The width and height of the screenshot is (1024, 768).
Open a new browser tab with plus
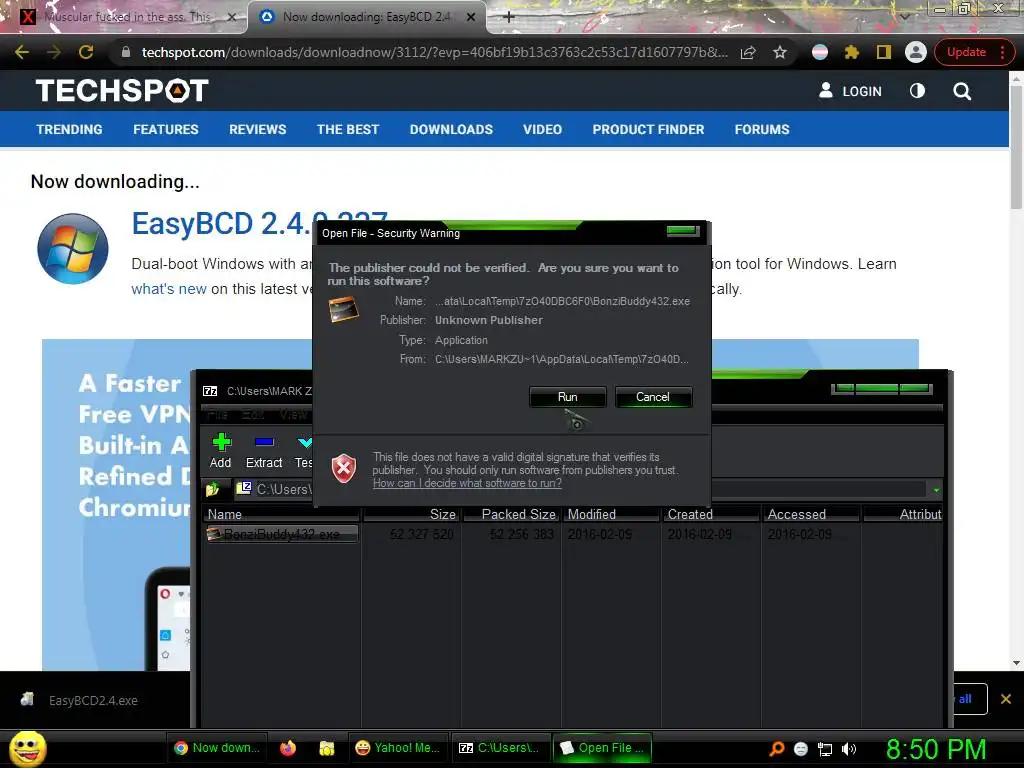[509, 17]
